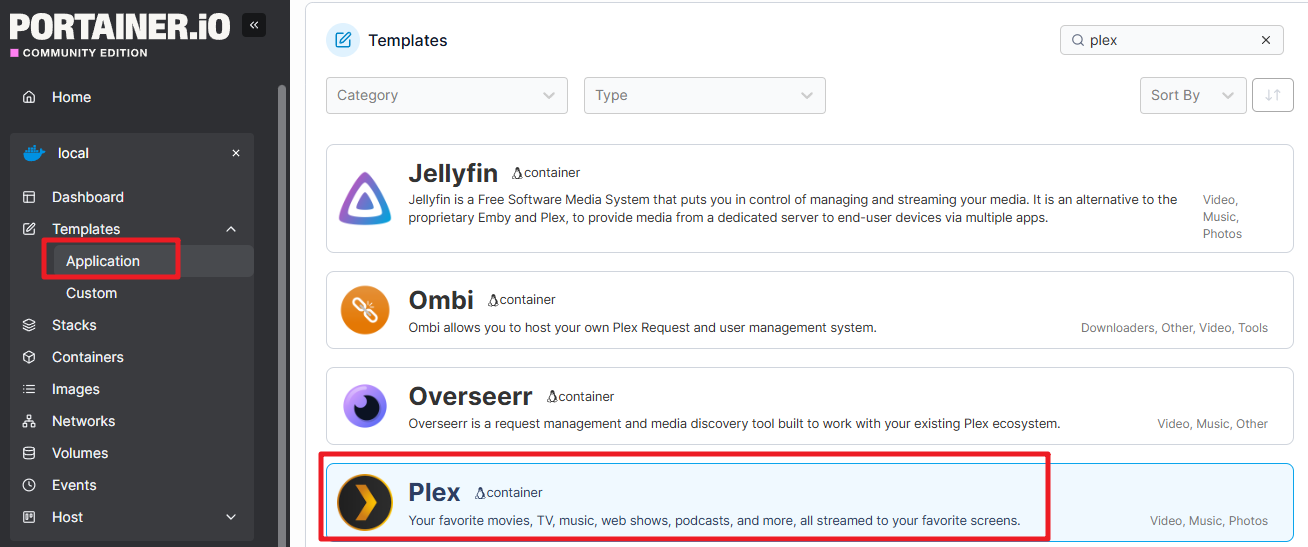This screenshot has height=547, width=1308.
Task: Click the Plex chevron logo
Action: tap(365, 502)
